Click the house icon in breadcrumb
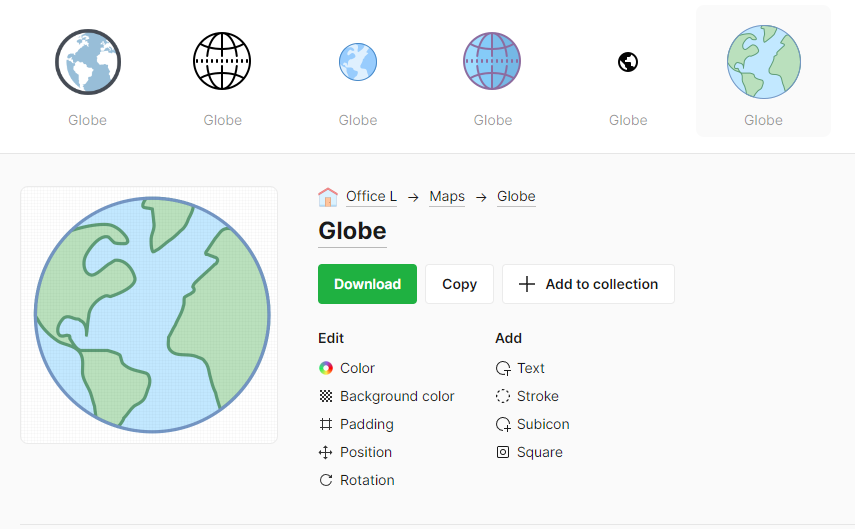The width and height of the screenshot is (855, 529). tap(328, 197)
